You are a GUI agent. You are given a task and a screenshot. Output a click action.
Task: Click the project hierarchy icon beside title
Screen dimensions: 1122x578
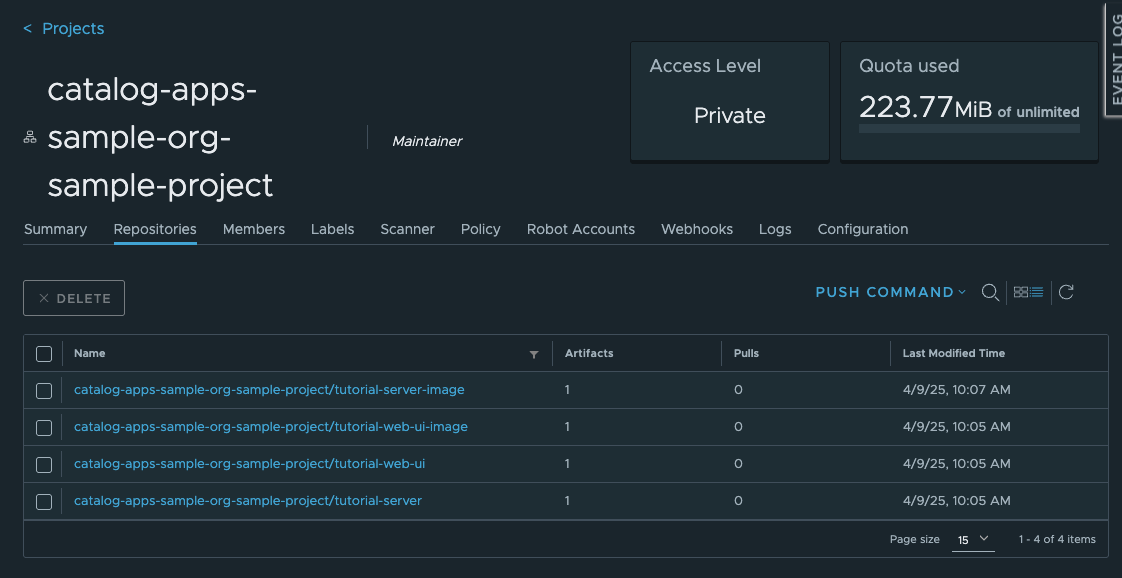pos(30,138)
